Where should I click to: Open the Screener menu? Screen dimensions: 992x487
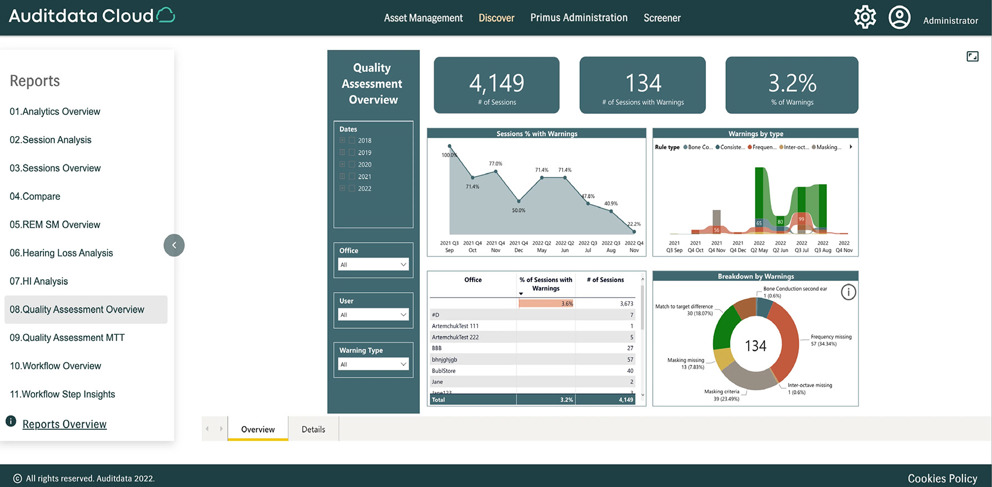[x=662, y=18]
